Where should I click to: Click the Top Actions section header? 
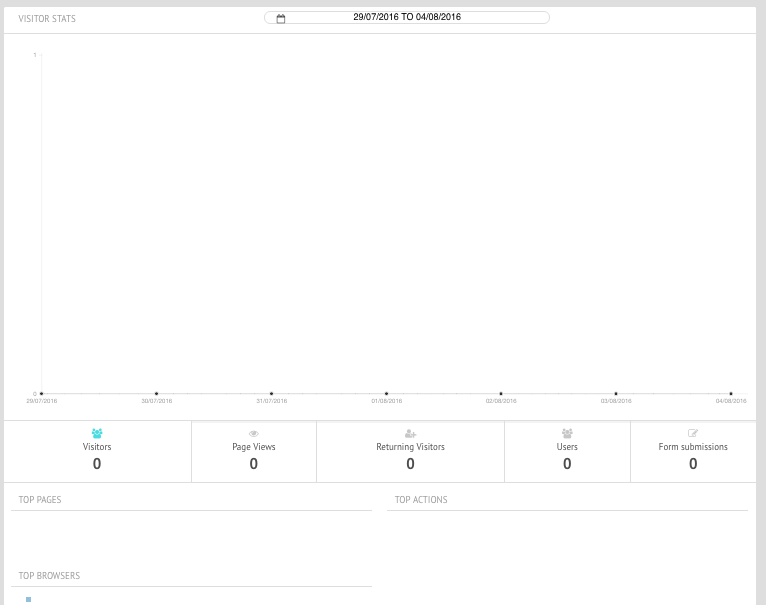coord(421,499)
